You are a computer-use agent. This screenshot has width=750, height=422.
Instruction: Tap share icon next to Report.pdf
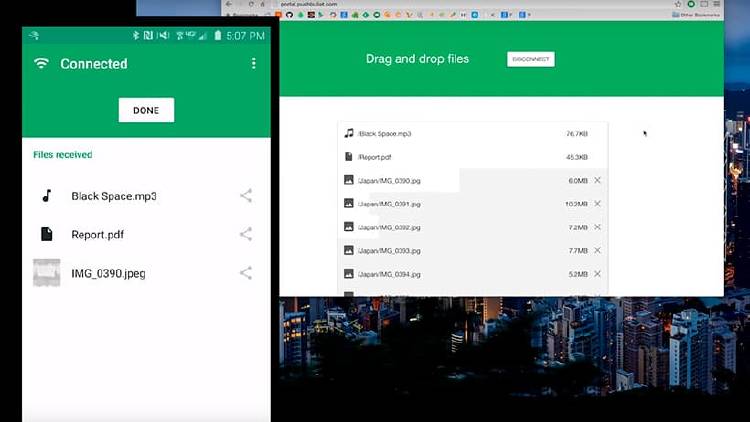[246, 234]
